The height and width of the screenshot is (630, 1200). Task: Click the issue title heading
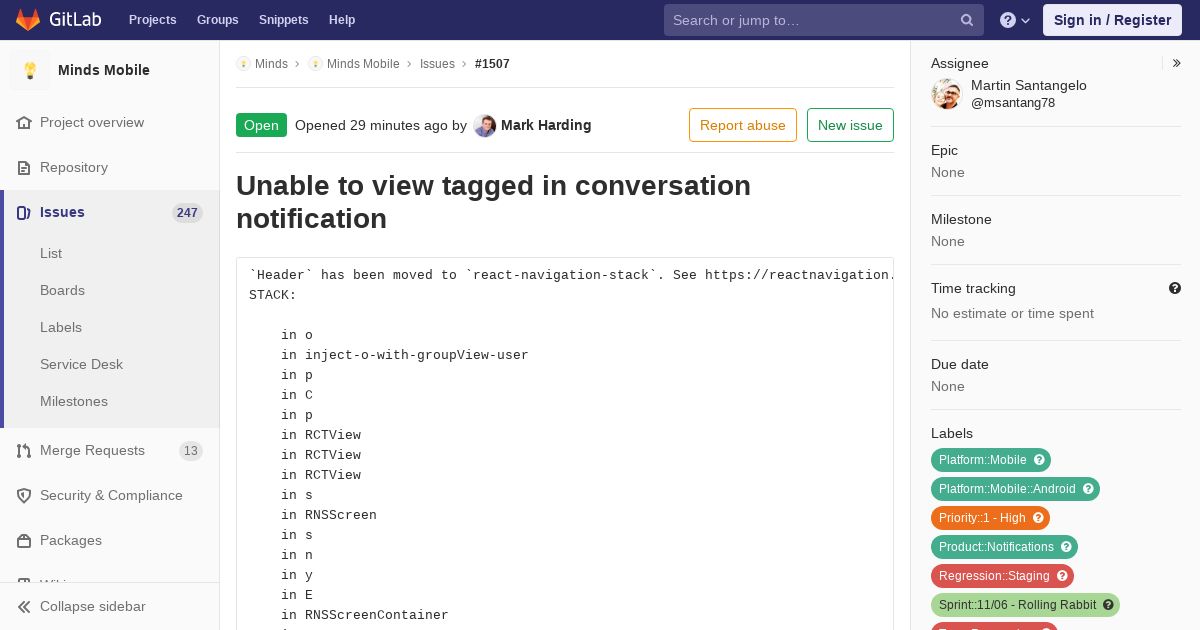coord(494,202)
